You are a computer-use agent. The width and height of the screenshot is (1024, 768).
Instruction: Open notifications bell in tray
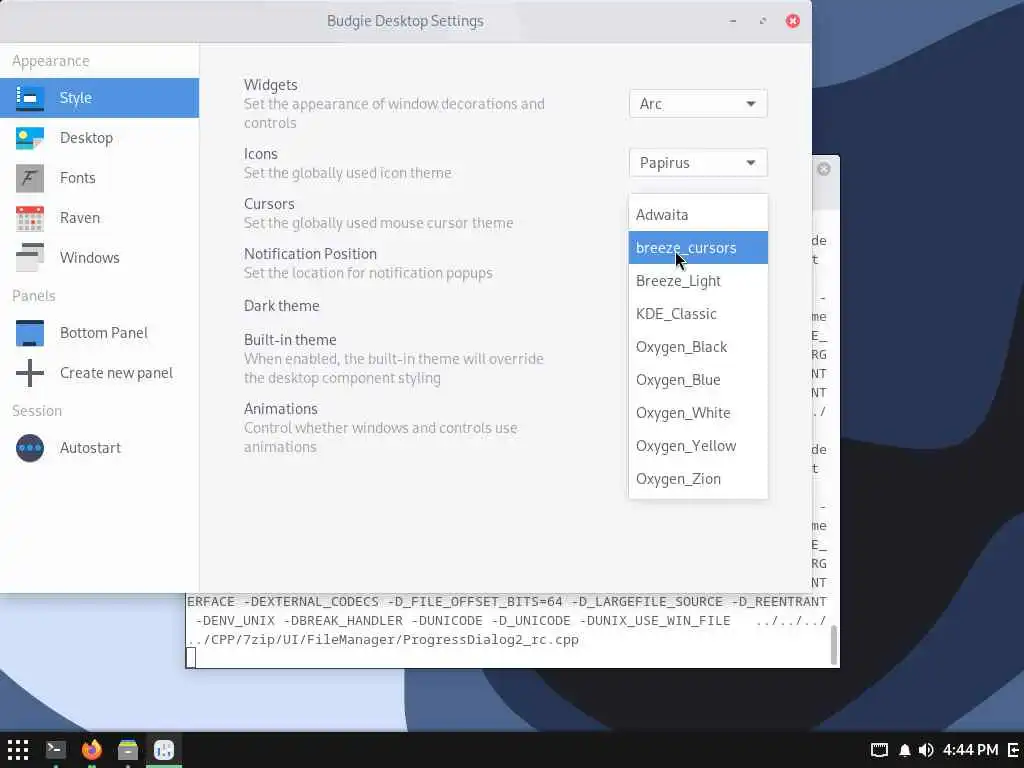point(904,750)
